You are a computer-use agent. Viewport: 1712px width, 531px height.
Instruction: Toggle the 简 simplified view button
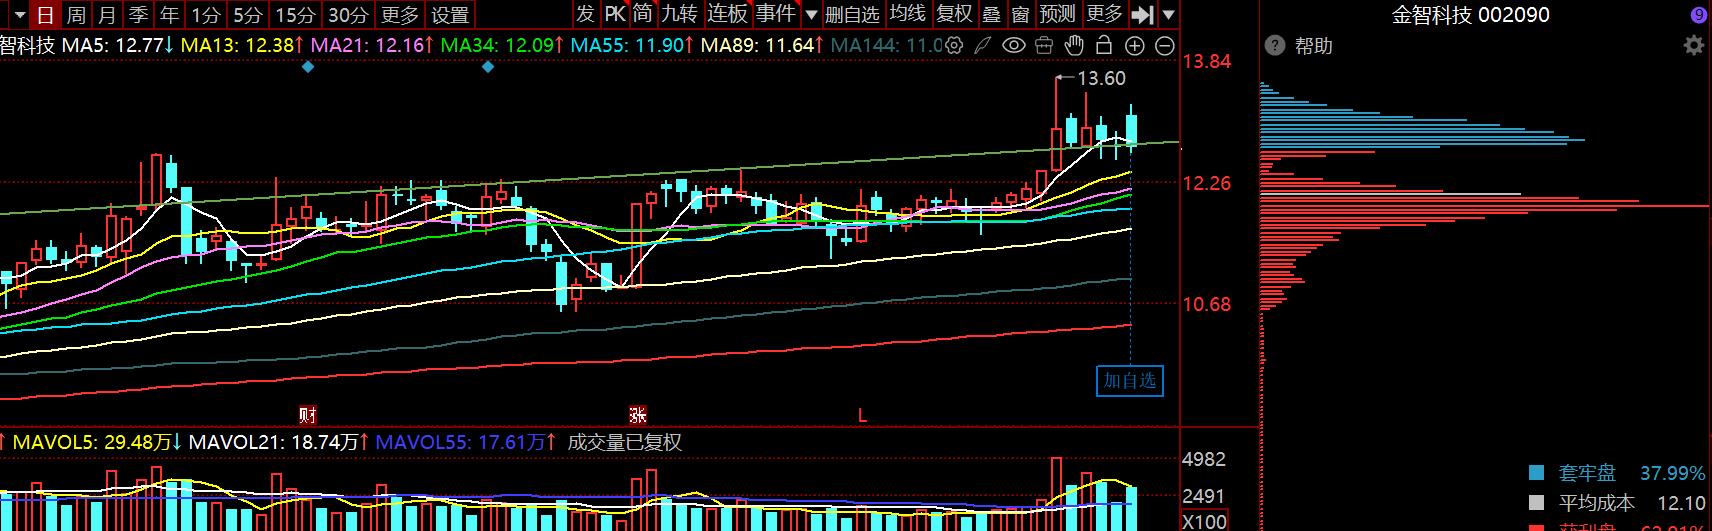642,14
